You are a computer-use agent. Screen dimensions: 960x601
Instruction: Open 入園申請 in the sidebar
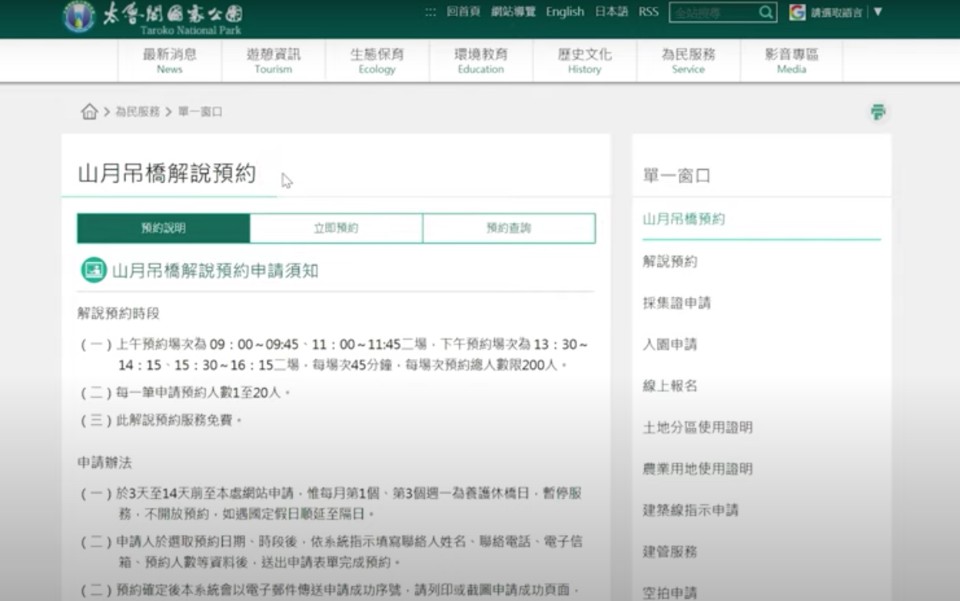click(x=670, y=345)
